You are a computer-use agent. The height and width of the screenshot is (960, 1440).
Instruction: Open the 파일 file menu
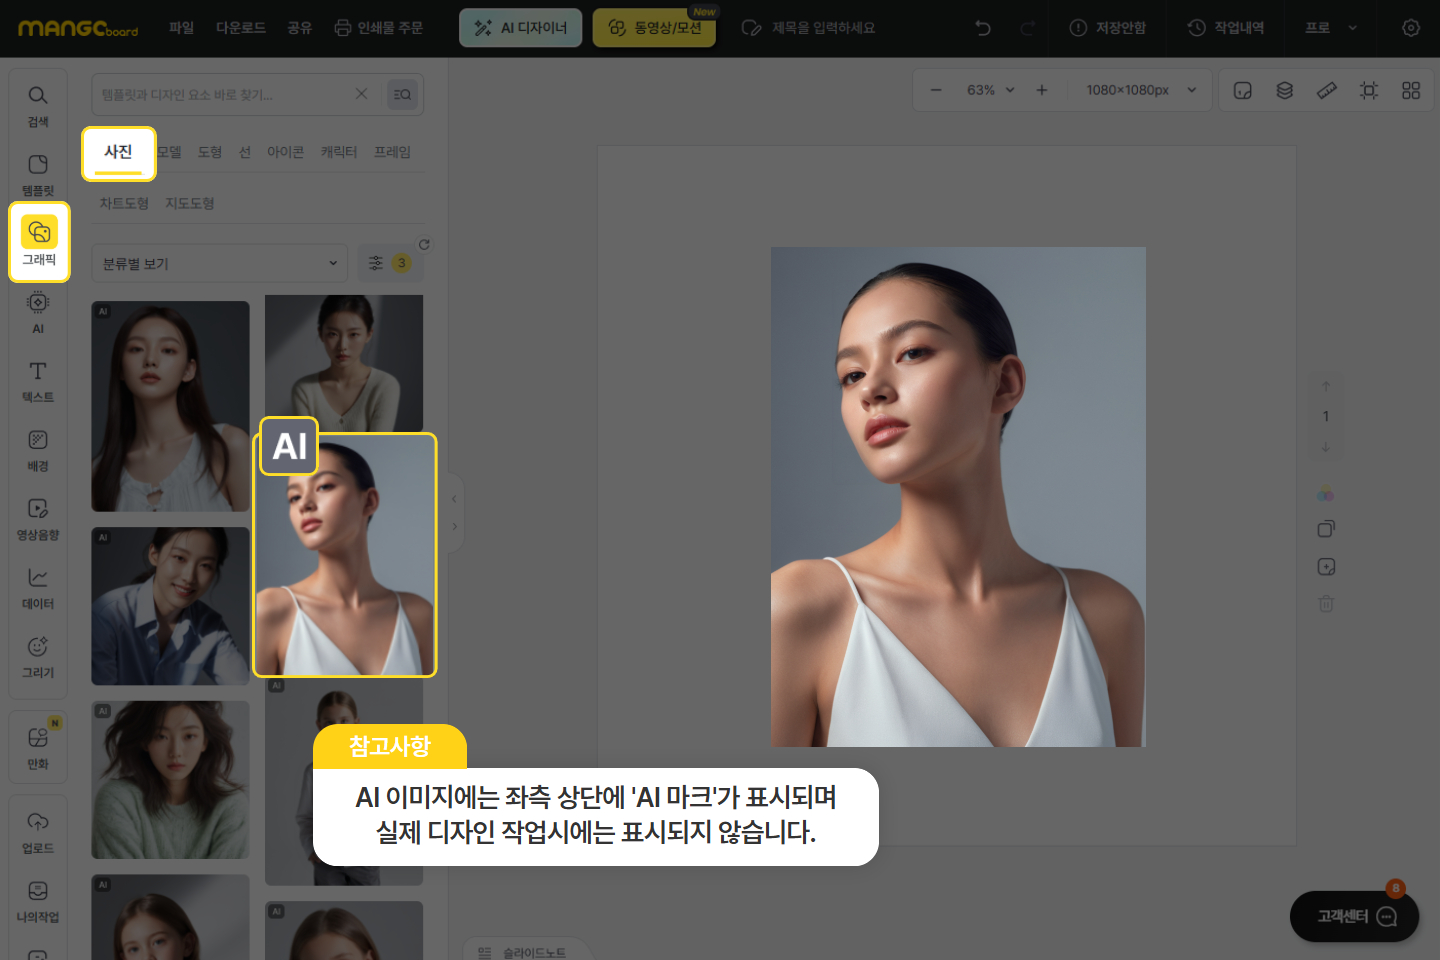[182, 28]
